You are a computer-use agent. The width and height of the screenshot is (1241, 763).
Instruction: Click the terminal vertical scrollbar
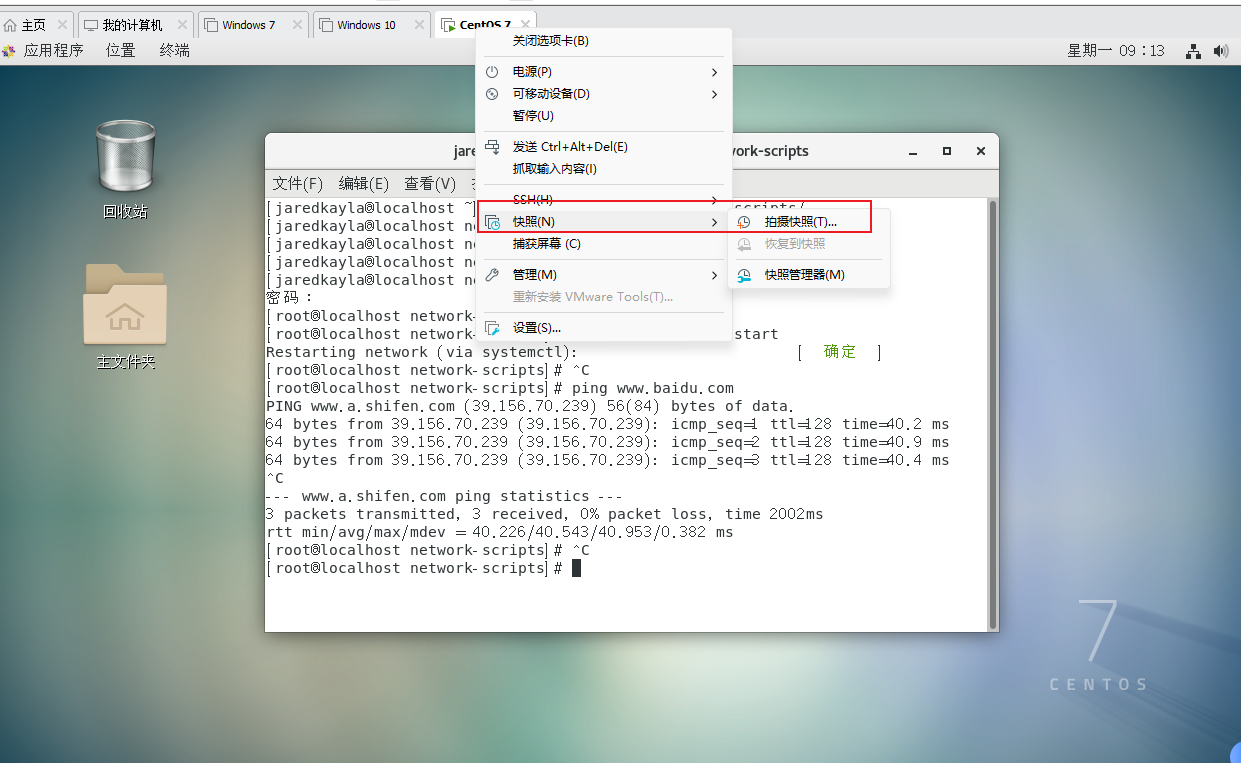click(992, 414)
